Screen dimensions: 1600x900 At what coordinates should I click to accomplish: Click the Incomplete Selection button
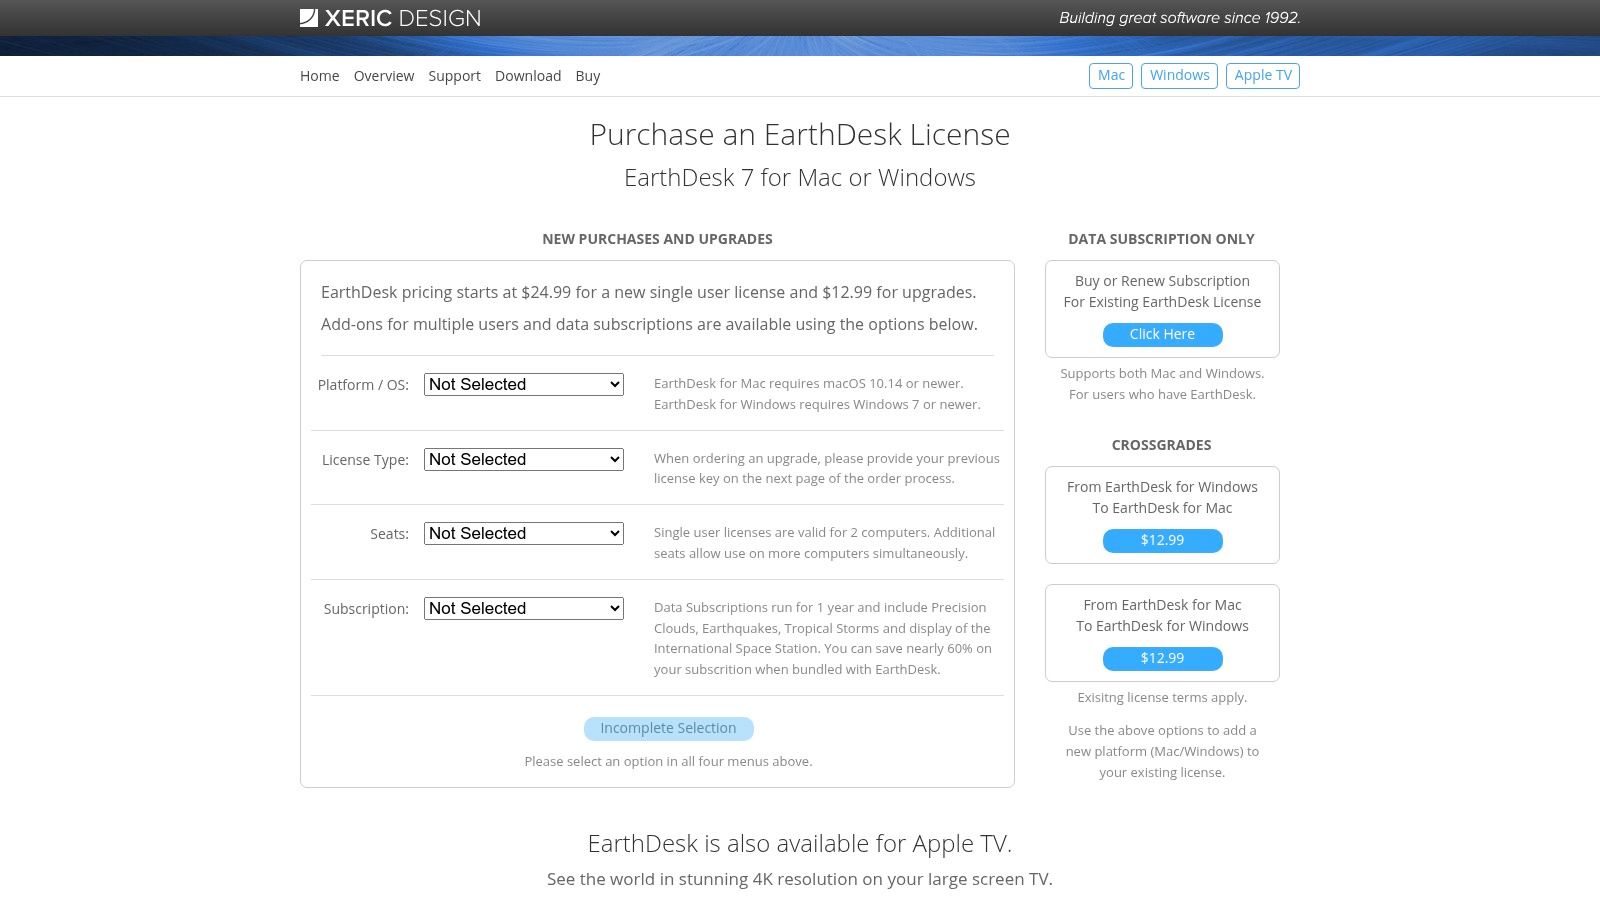(668, 729)
